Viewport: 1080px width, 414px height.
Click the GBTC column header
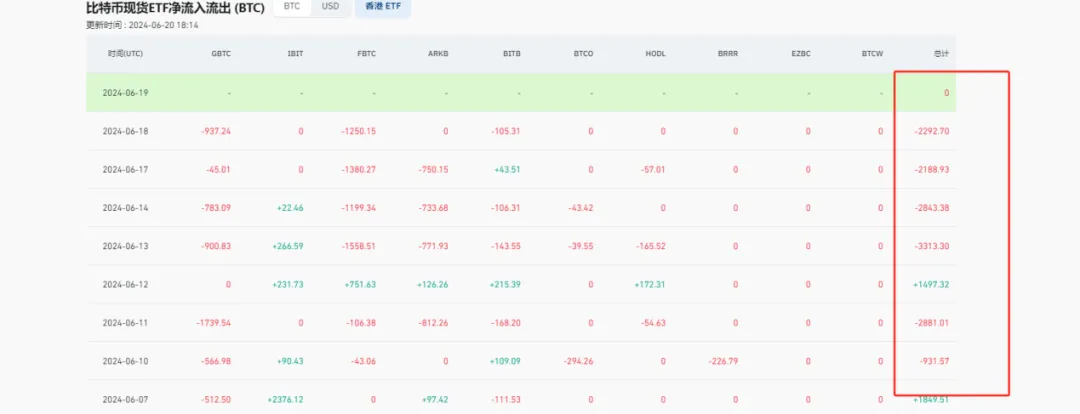pos(221,54)
